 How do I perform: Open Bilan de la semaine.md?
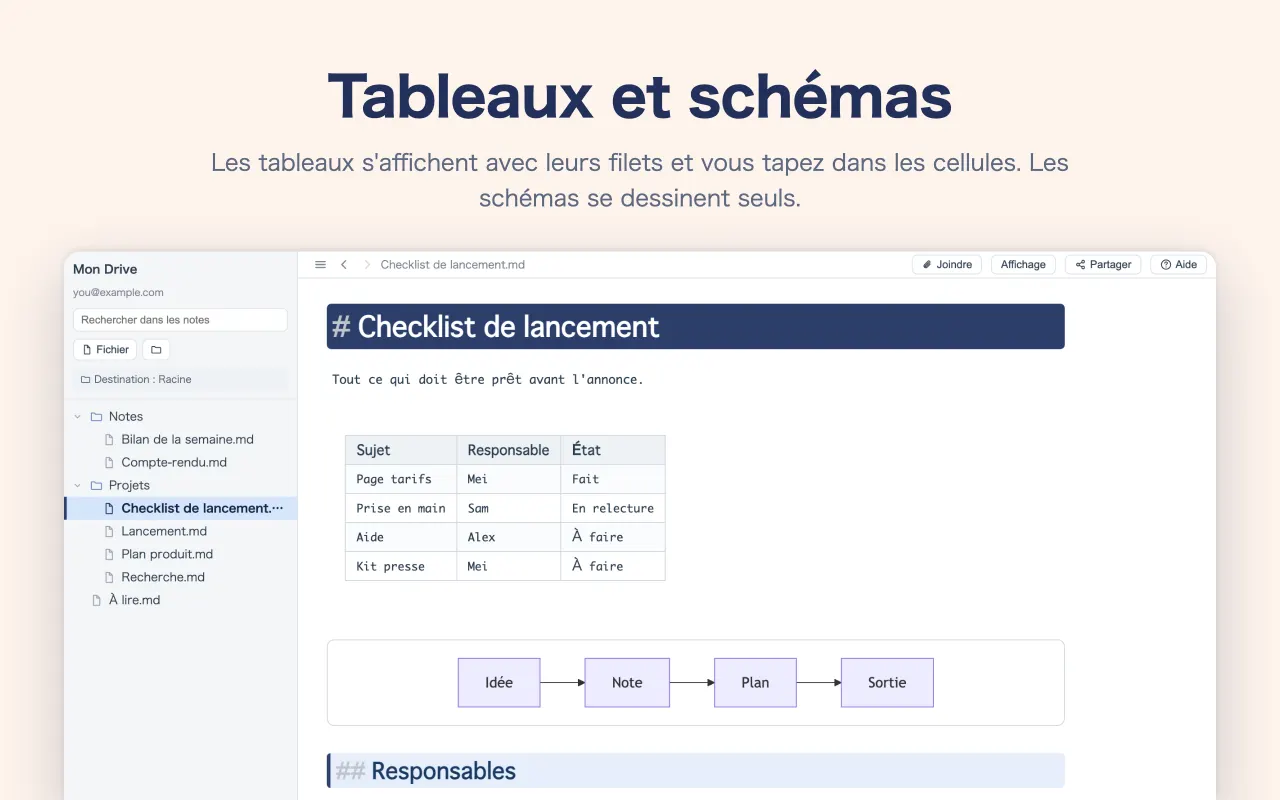(x=181, y=439)
